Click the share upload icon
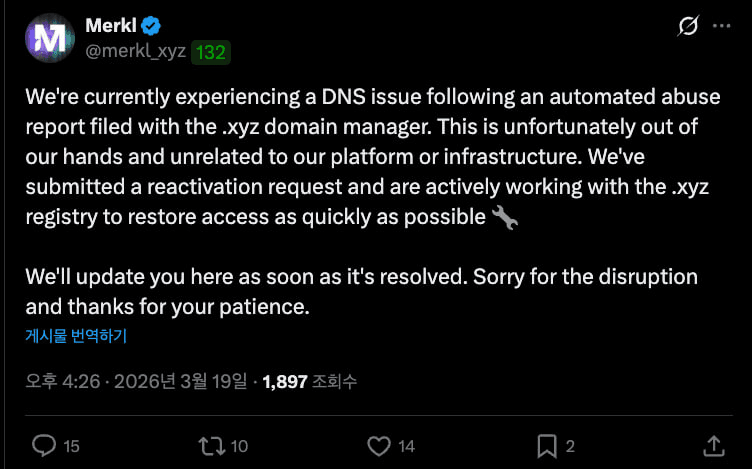The width and height of the screenshot is (752, 469). click(x=713, y=445)
